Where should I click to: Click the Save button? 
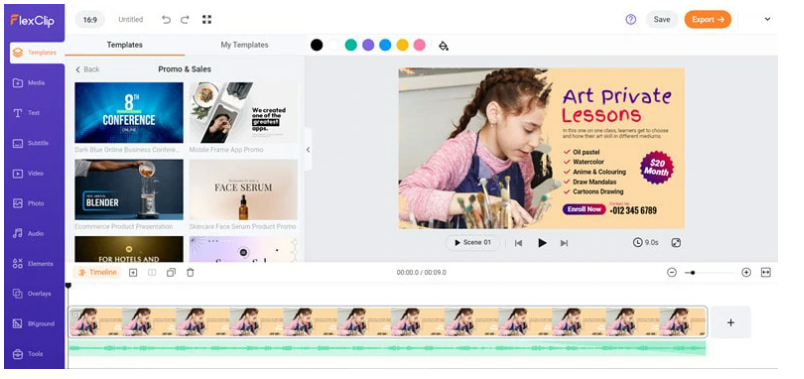click(662, 19)
